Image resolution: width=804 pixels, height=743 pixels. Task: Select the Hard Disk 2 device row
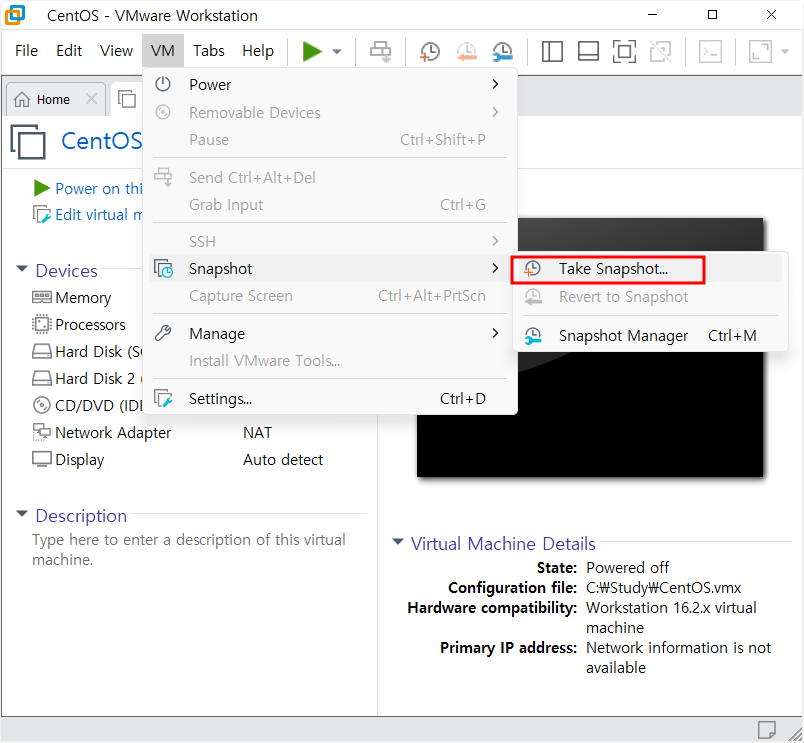pos(86,378)
